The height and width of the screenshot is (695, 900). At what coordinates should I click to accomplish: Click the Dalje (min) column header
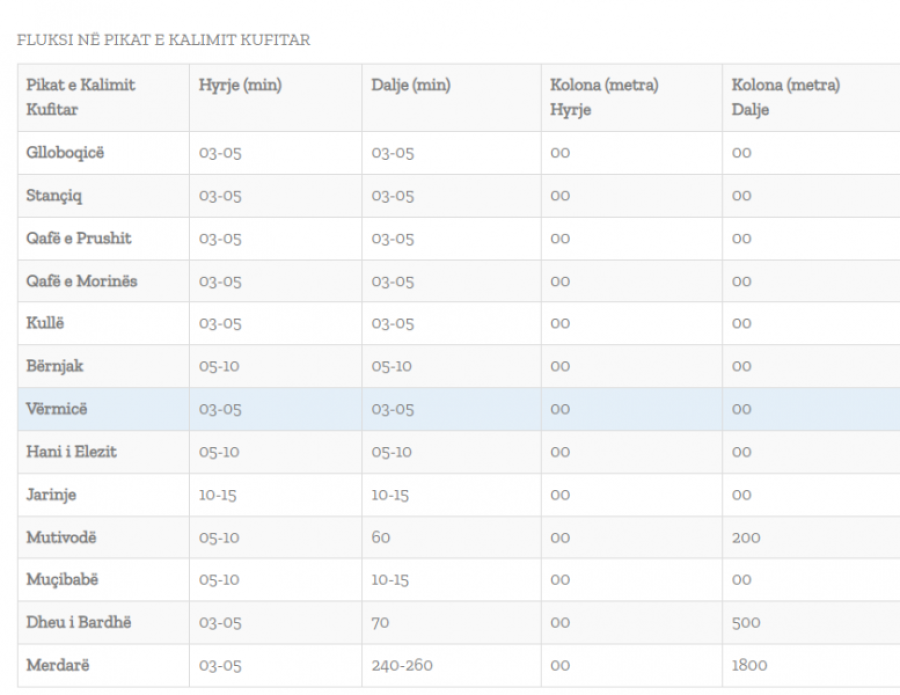[410, 87]
